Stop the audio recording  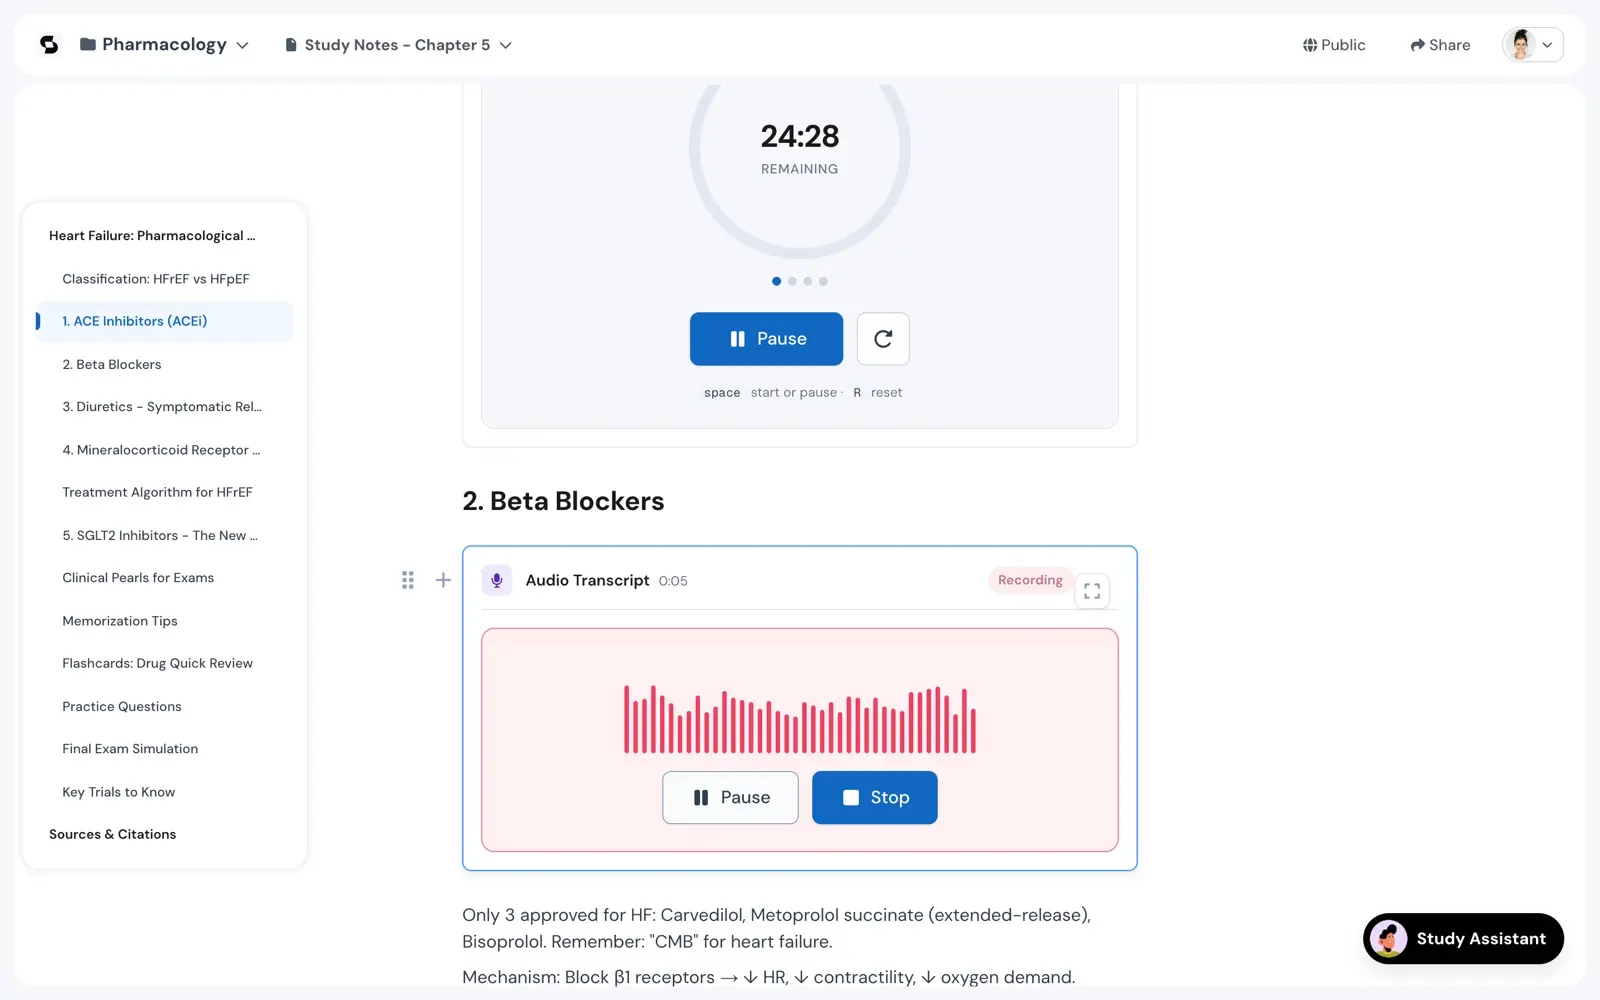click(x=875, y=798)
